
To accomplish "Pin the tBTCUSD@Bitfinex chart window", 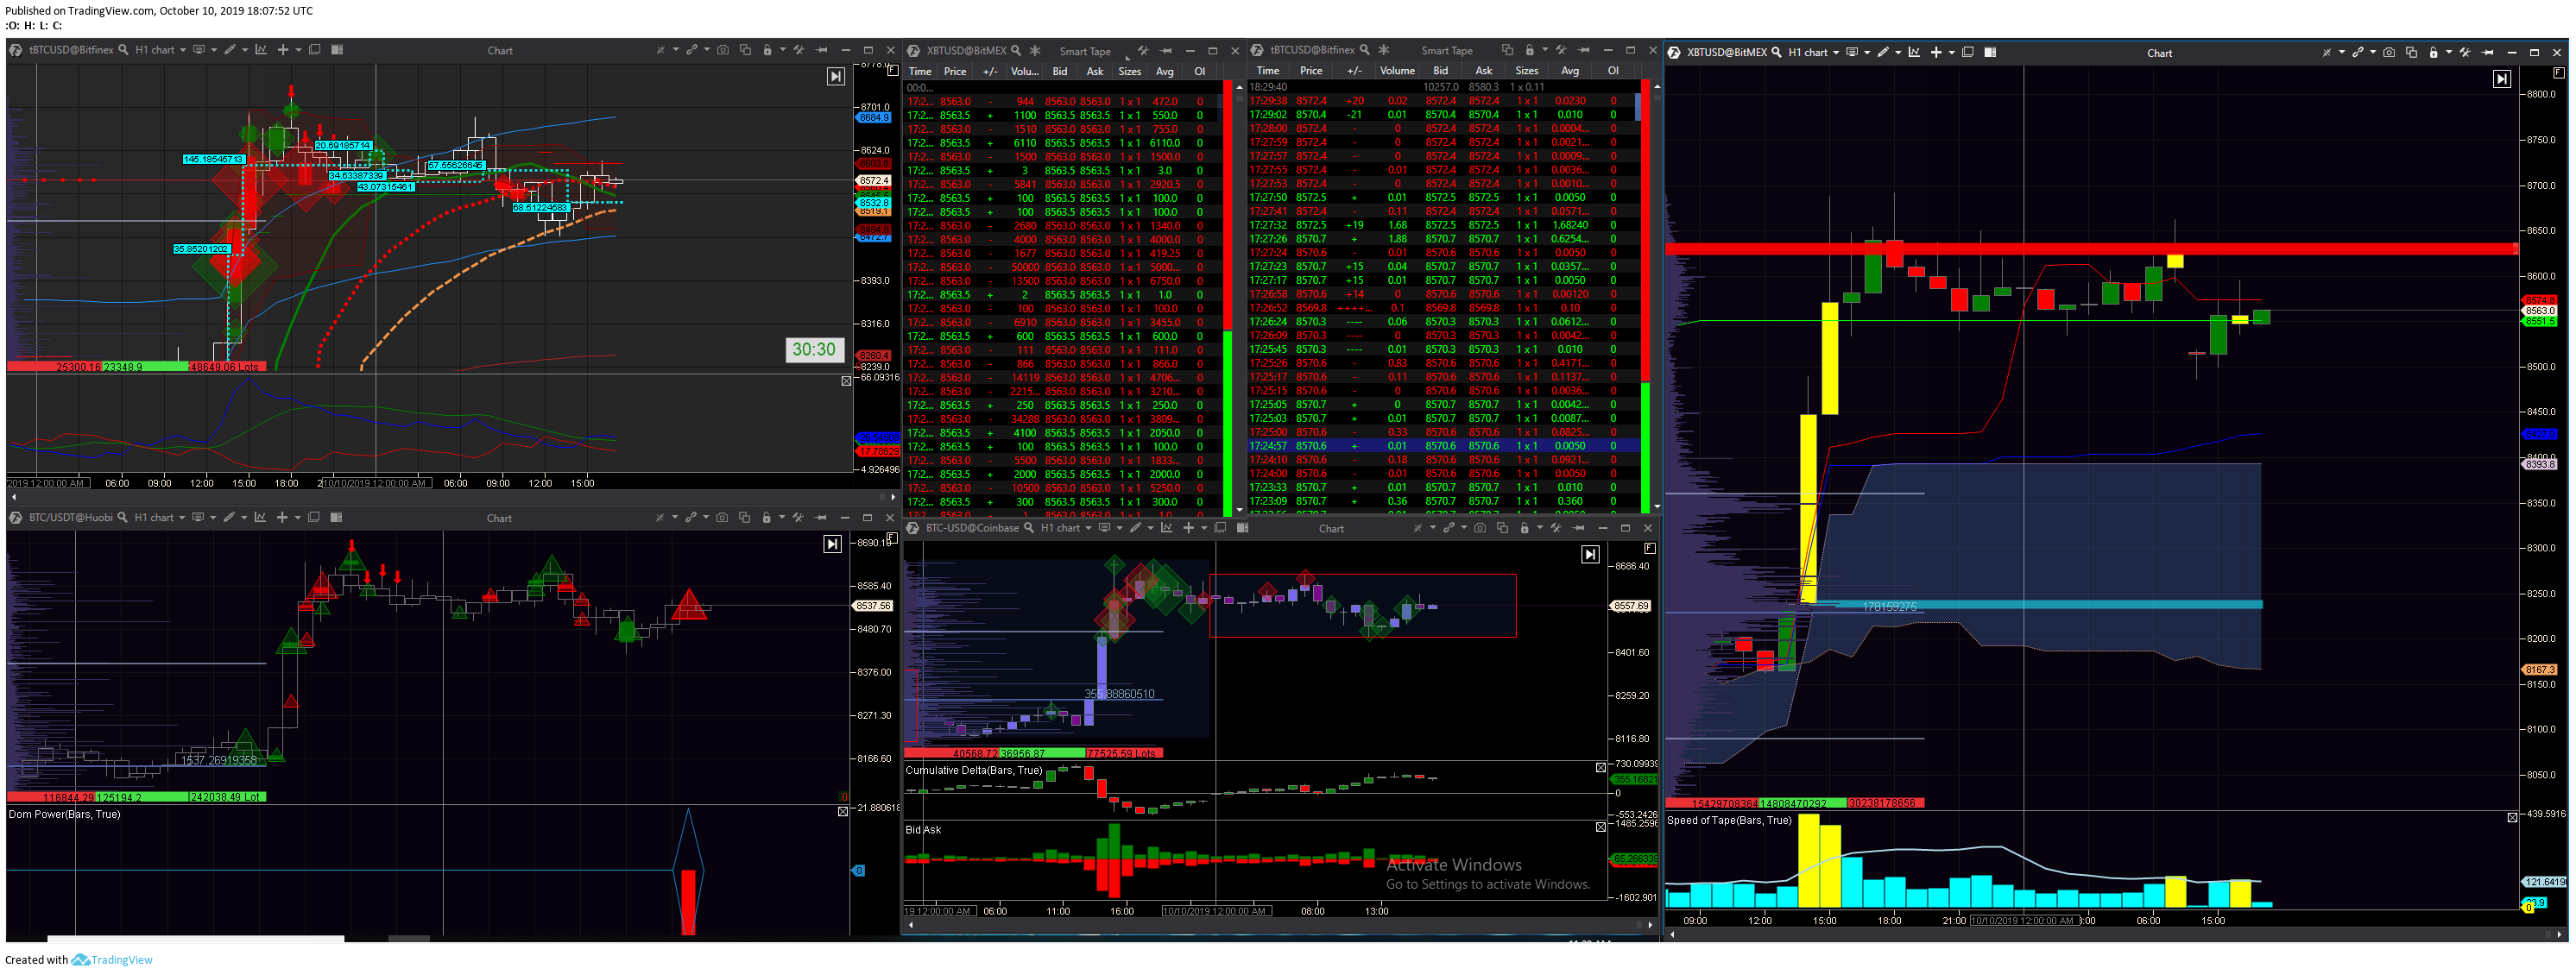I will pos(821,50).
